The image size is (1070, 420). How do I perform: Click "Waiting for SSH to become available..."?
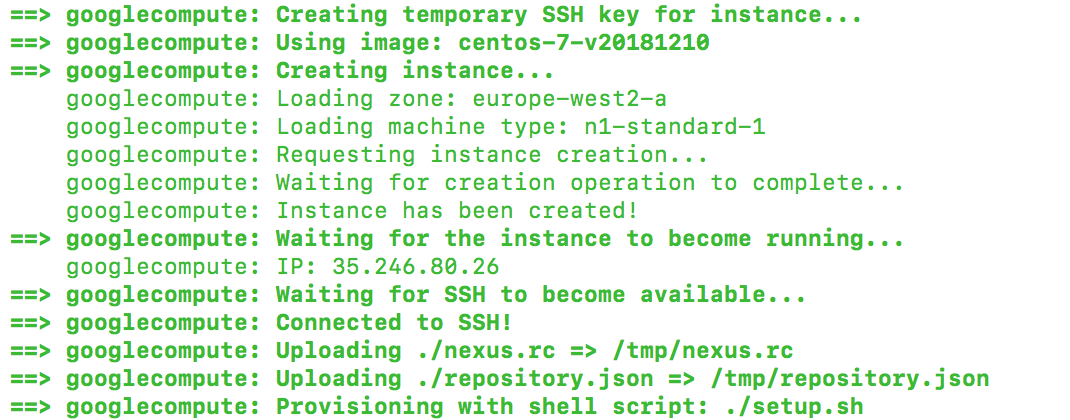coord(541,295)
